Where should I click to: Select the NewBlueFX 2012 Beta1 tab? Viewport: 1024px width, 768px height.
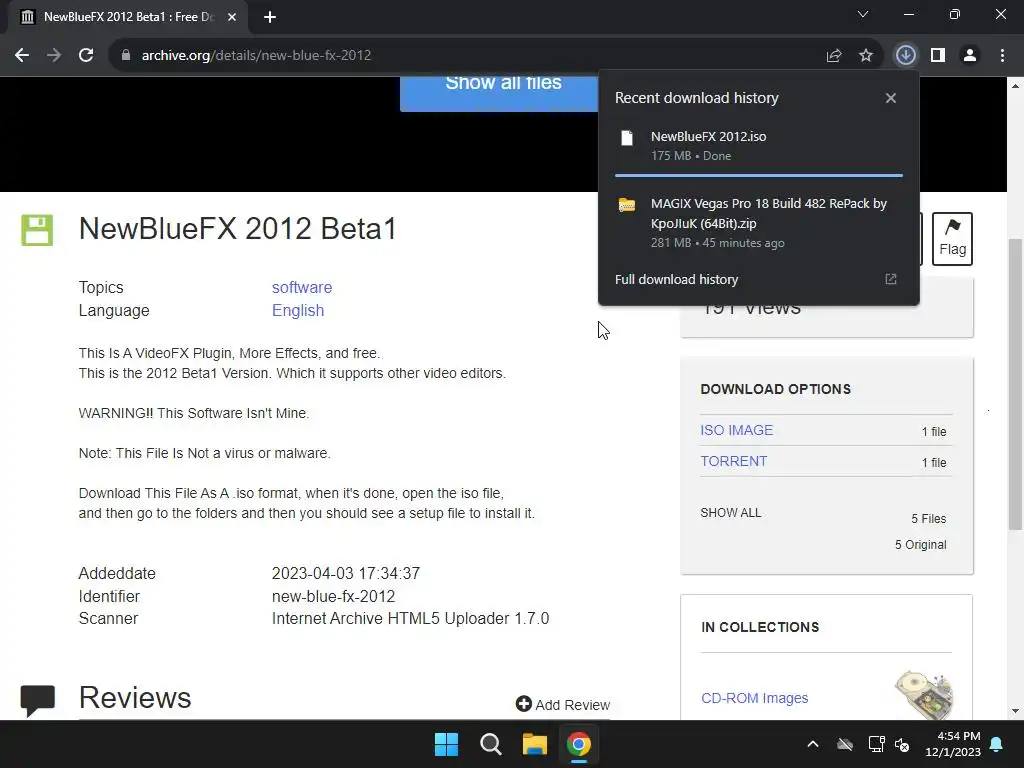[128, 17]
